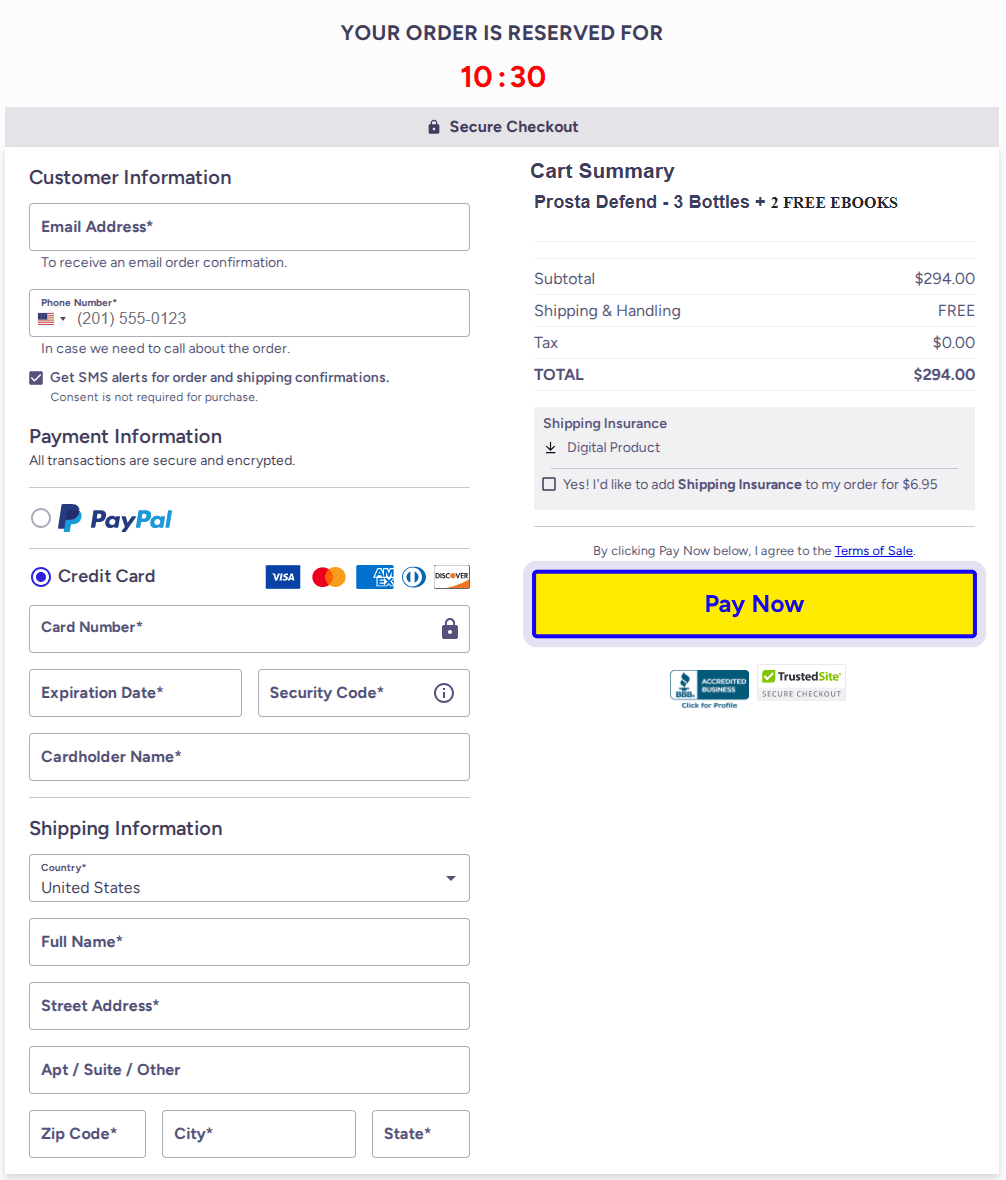Open the BBB Accredited Business profile badge
This screenshot has width=1006, height=1180.
tap(709, 687)
